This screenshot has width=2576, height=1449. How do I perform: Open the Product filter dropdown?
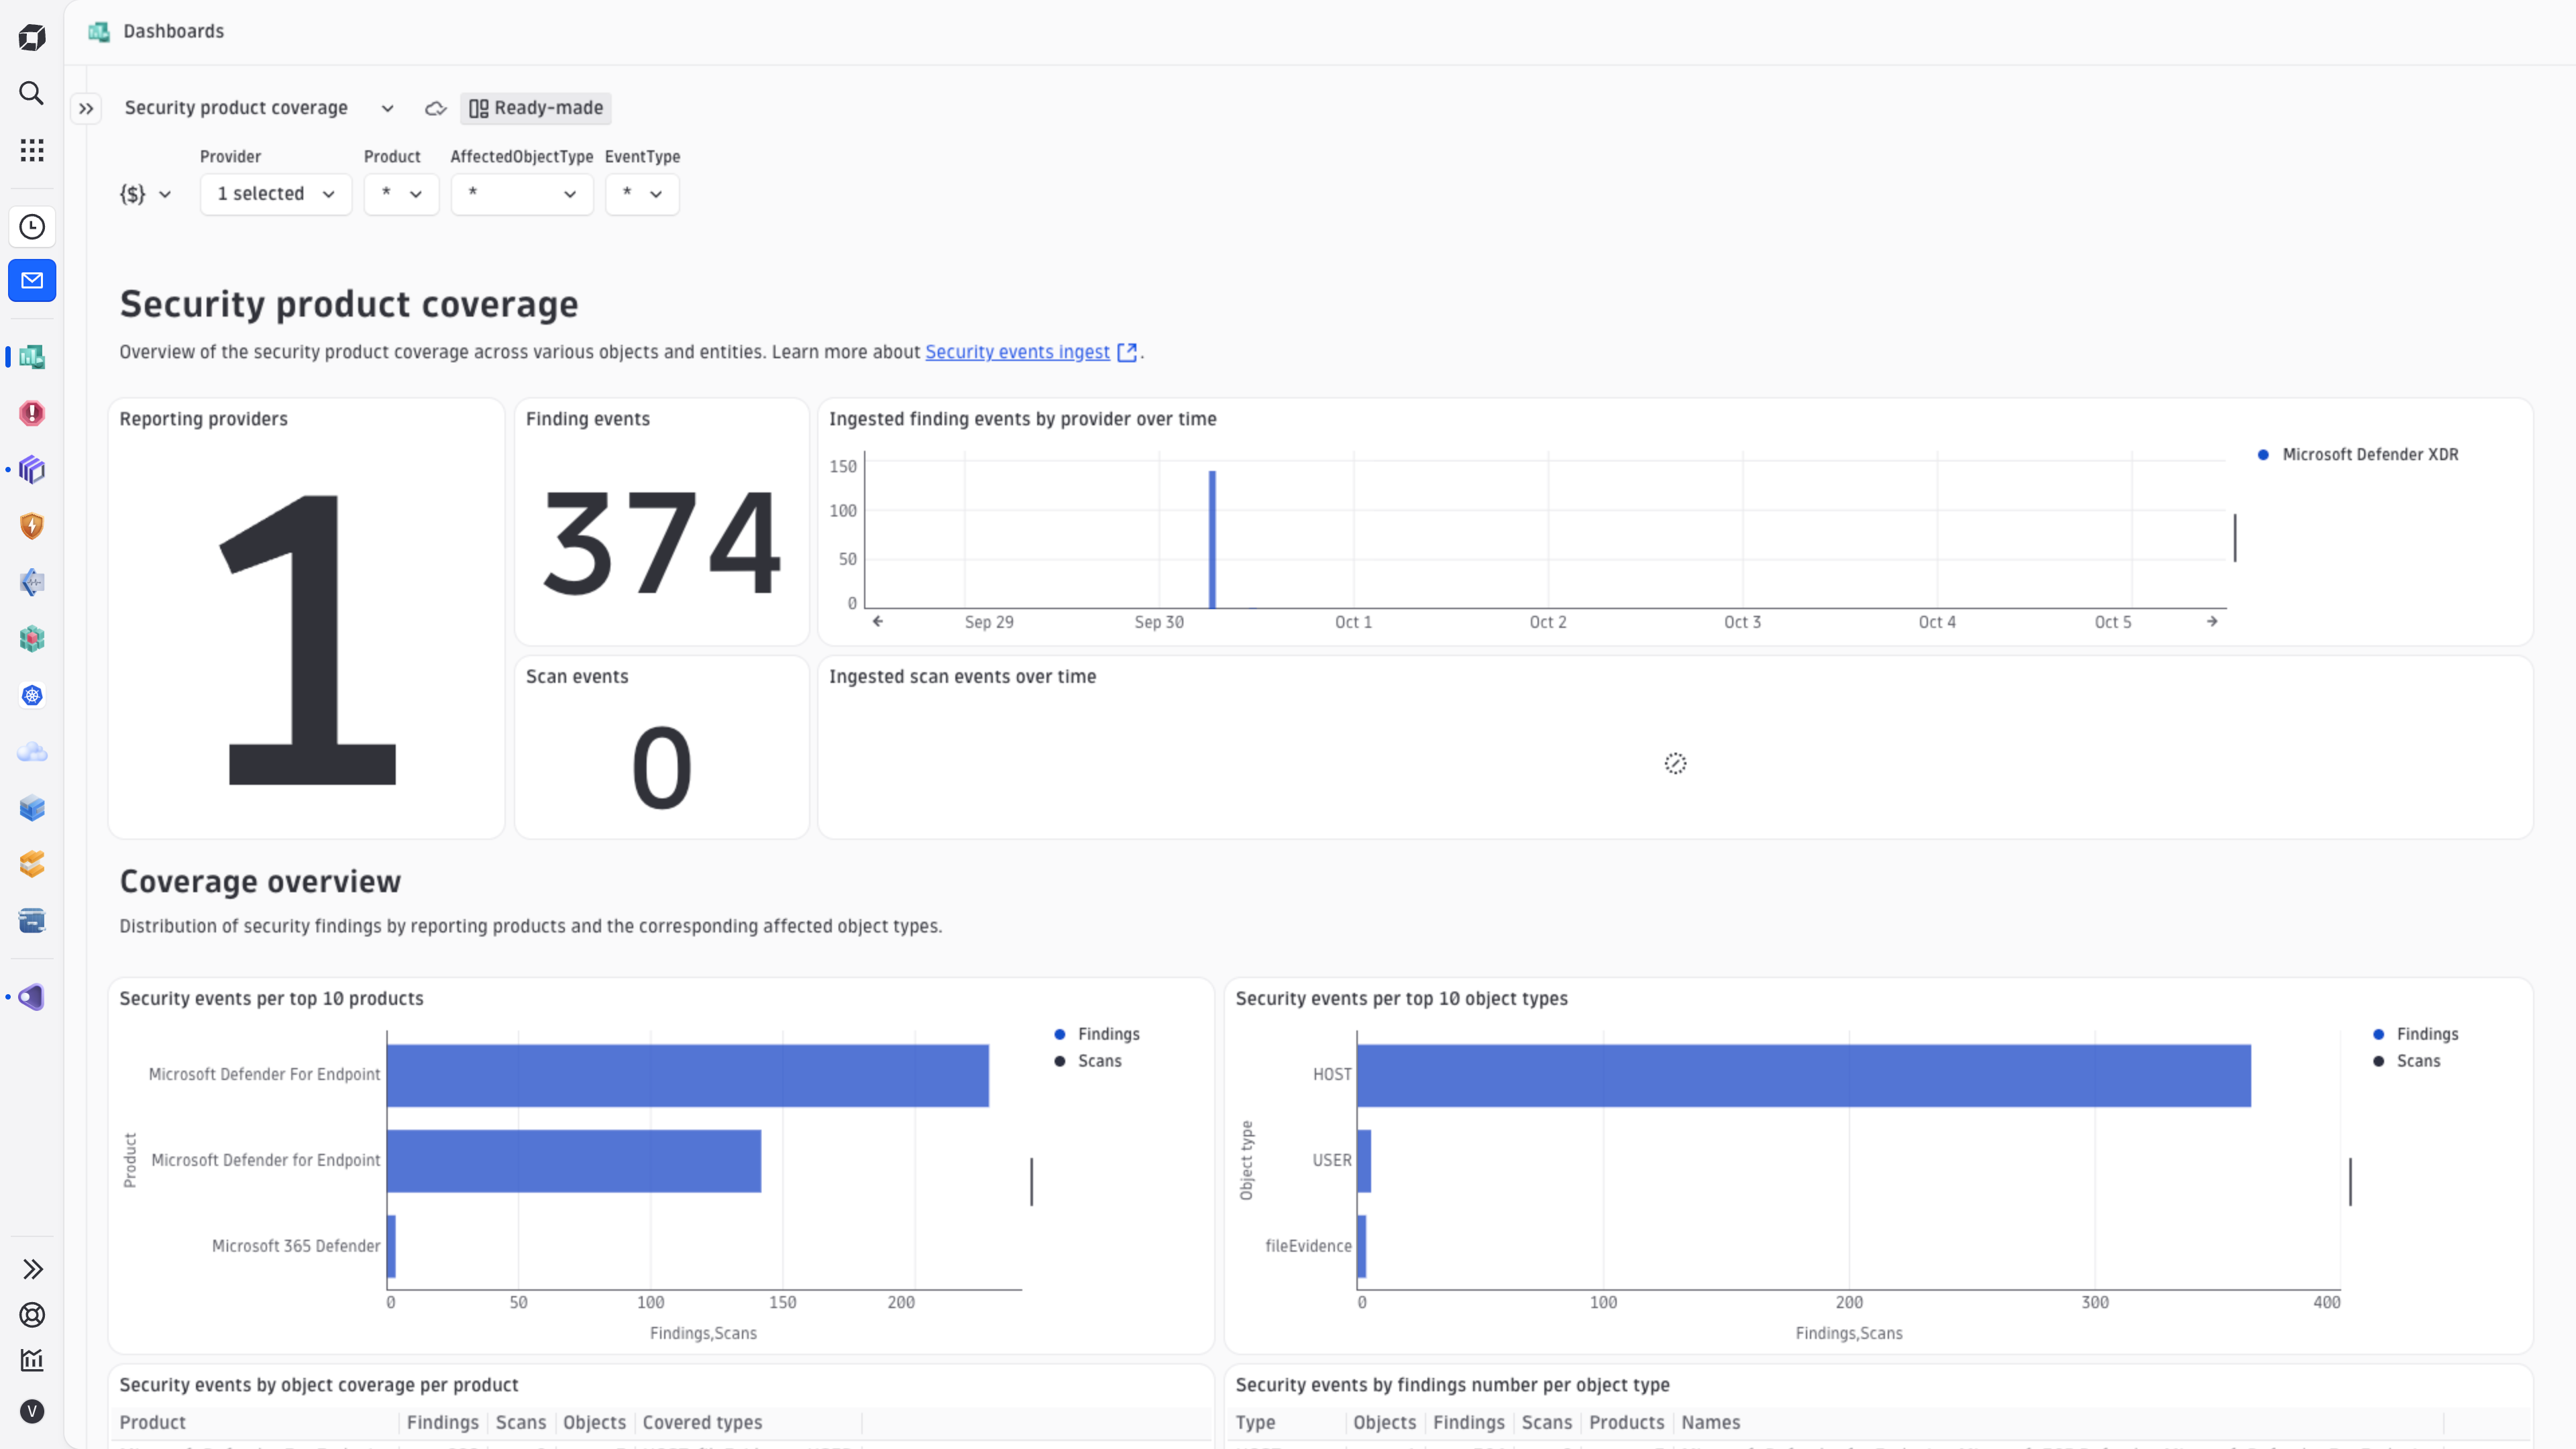pos(401,194)
